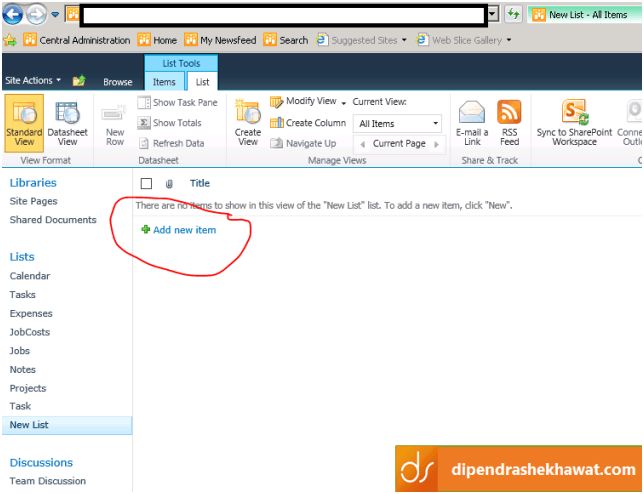Open the Home favorite link

coord(157,40)
